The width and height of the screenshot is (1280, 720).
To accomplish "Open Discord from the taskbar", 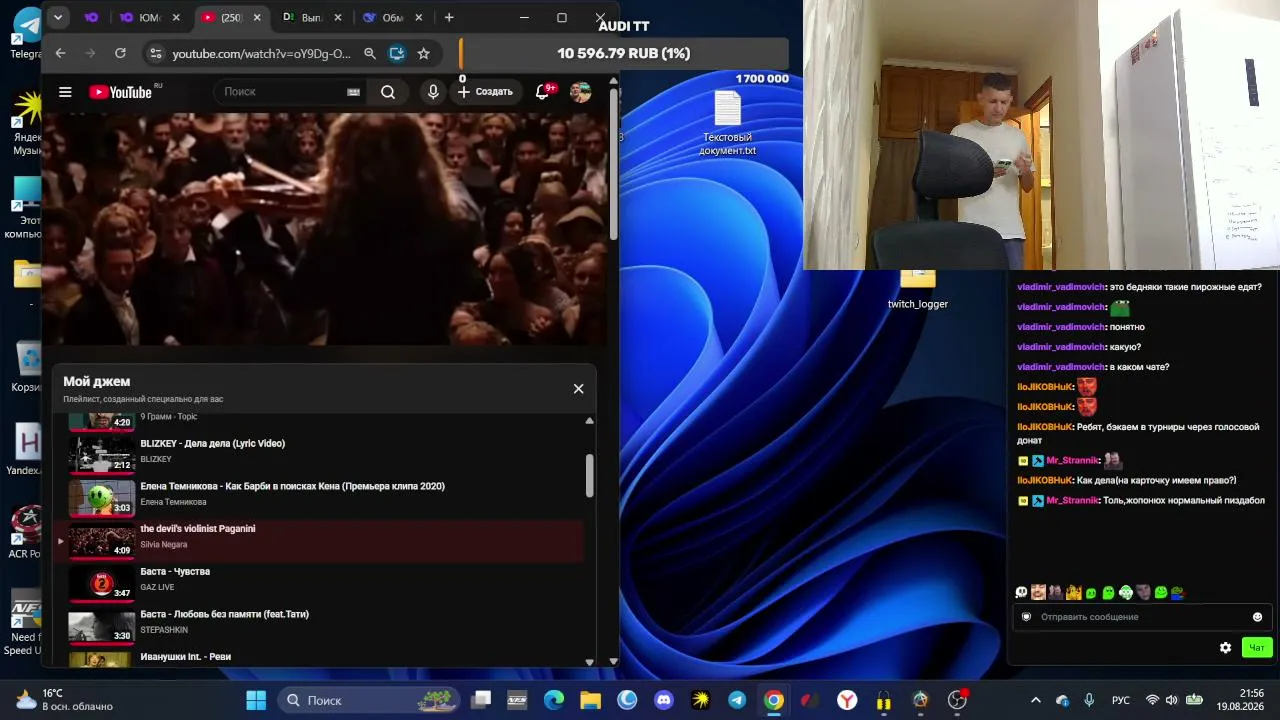I will coord(664,700).
